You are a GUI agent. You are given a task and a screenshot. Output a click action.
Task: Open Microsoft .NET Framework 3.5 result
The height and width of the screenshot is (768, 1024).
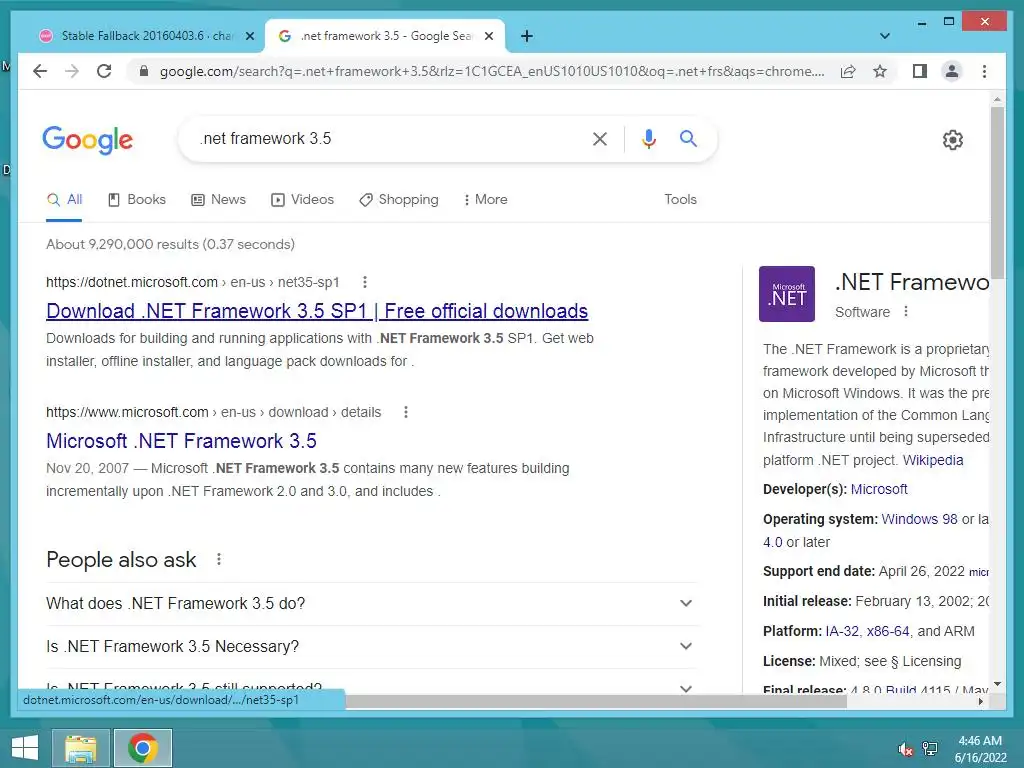coord(181,441)
